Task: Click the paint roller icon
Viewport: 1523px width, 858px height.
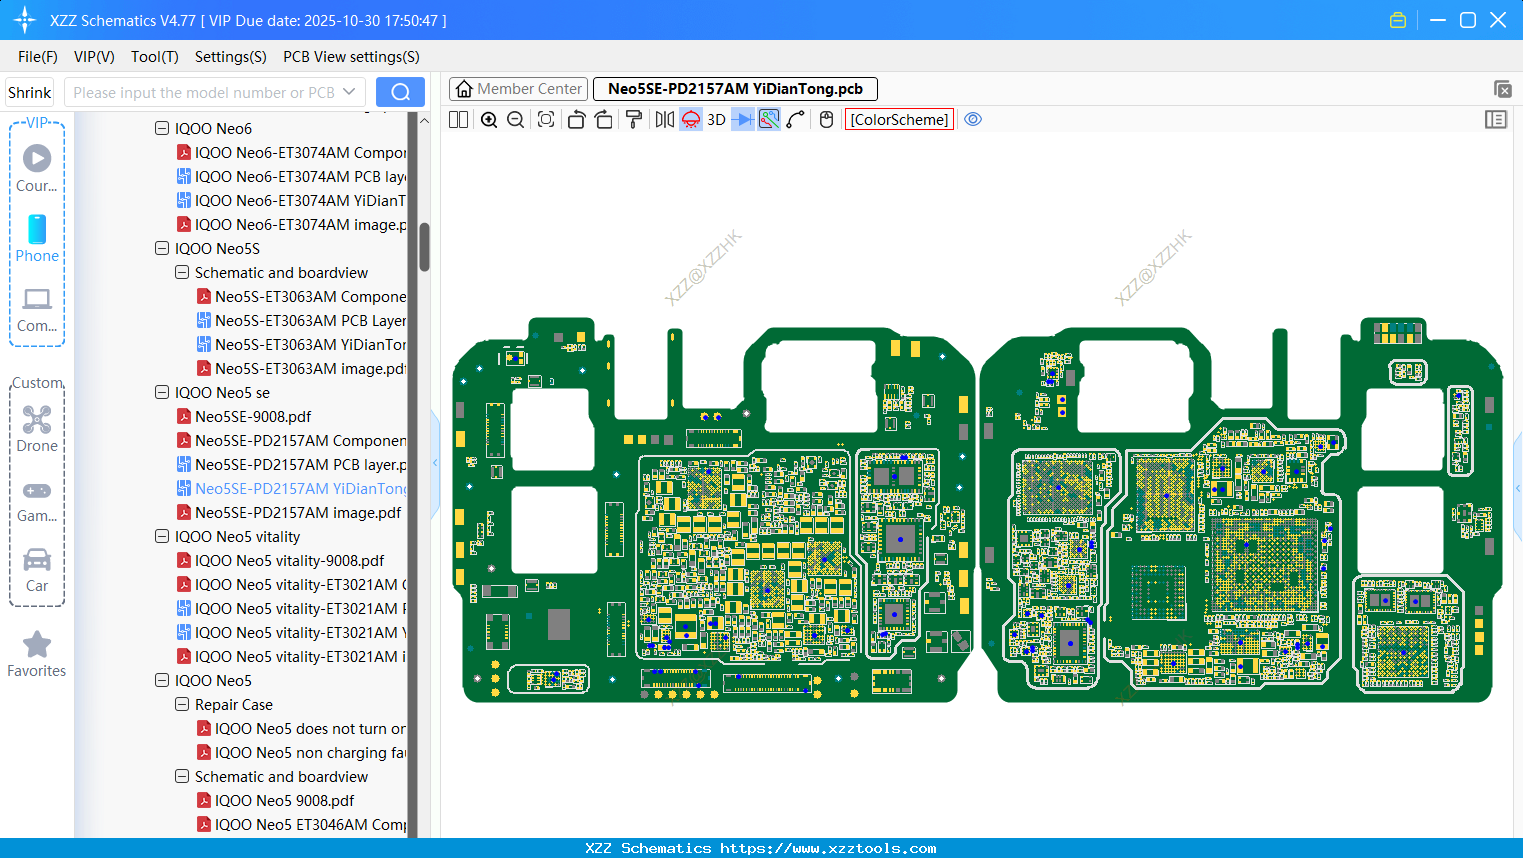Action: click(634, 120)
